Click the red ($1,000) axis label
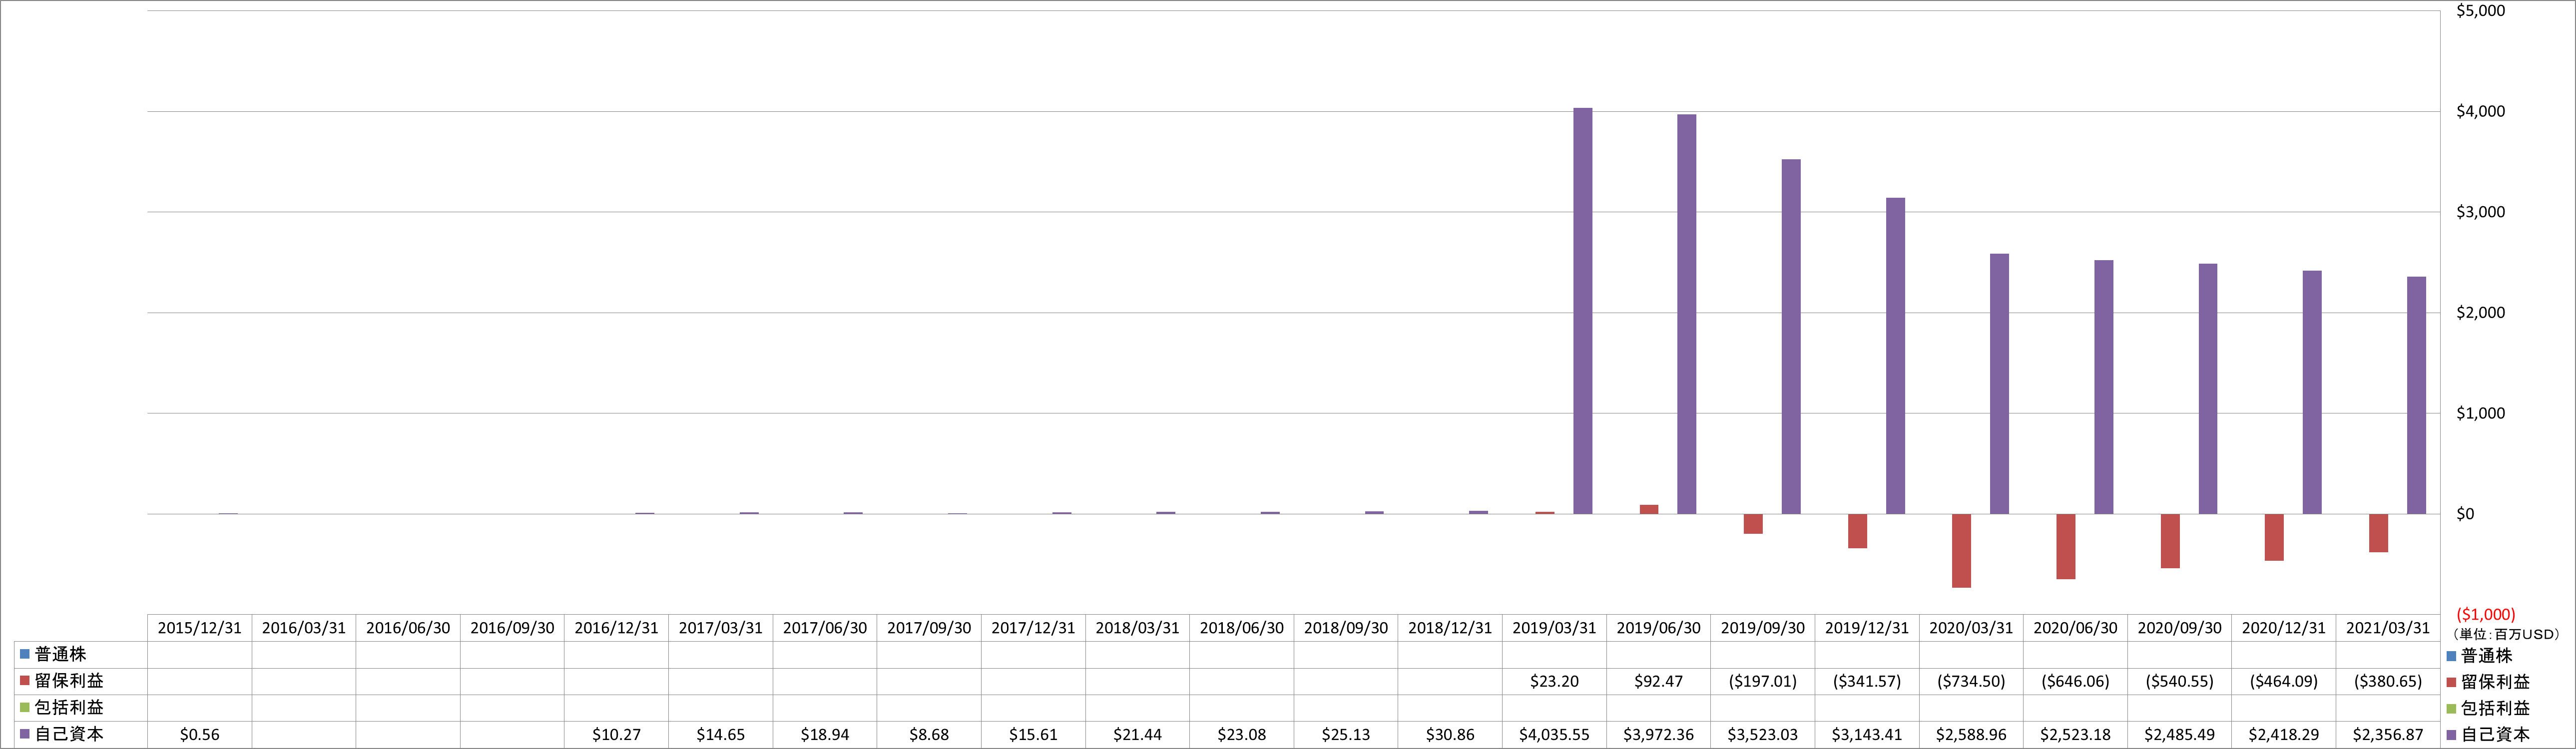 (x=2486, y=615)
